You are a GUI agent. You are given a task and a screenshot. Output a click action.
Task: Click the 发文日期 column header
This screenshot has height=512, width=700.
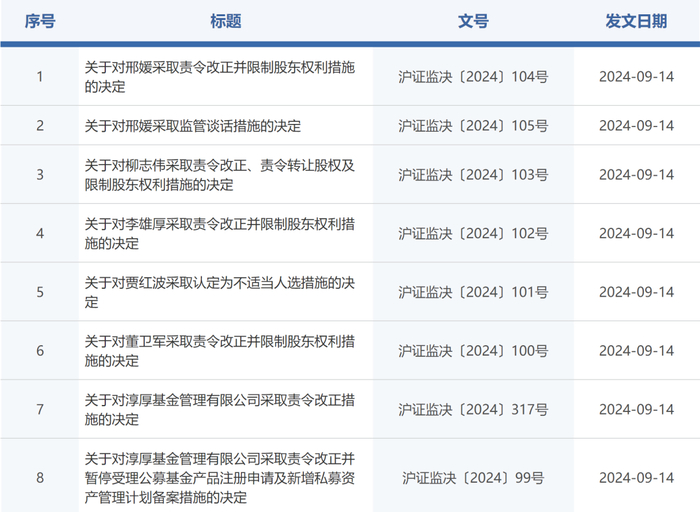click(636, 21)
